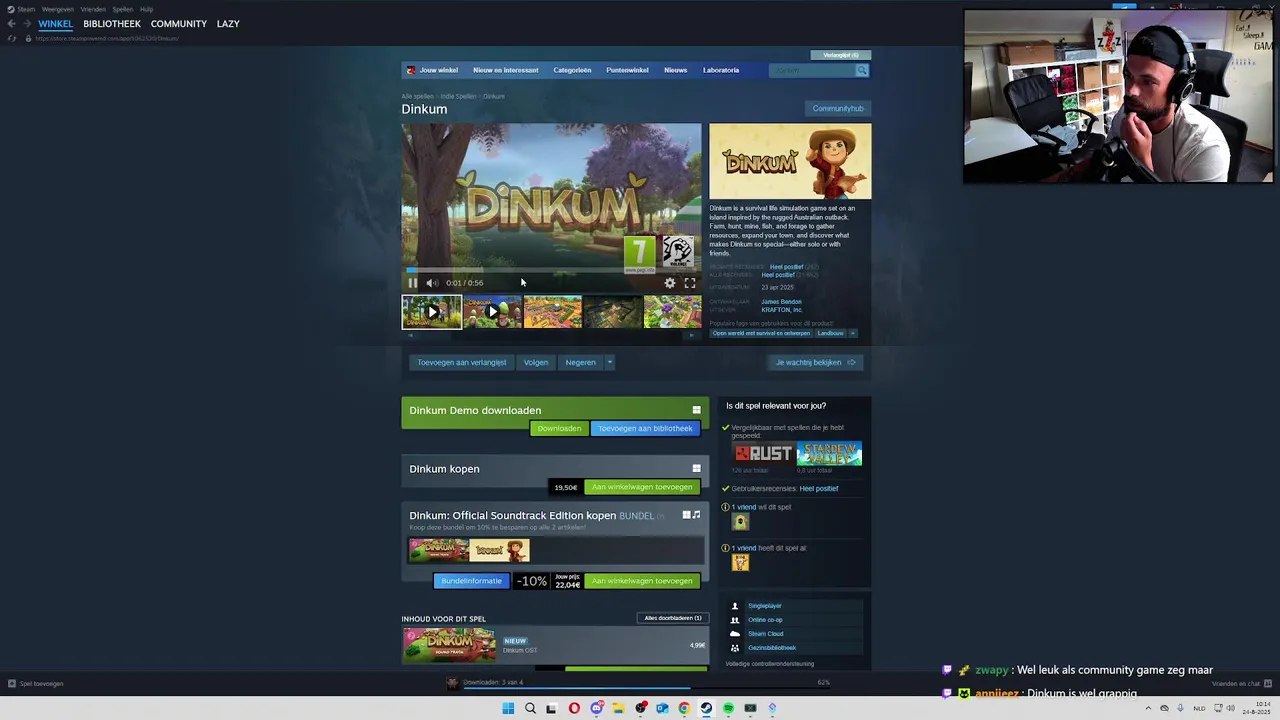Image resolution: width=1280 pixels, height=720 pixels.
Task: Click the store search magnifier icon
Action: coord(861,70)
